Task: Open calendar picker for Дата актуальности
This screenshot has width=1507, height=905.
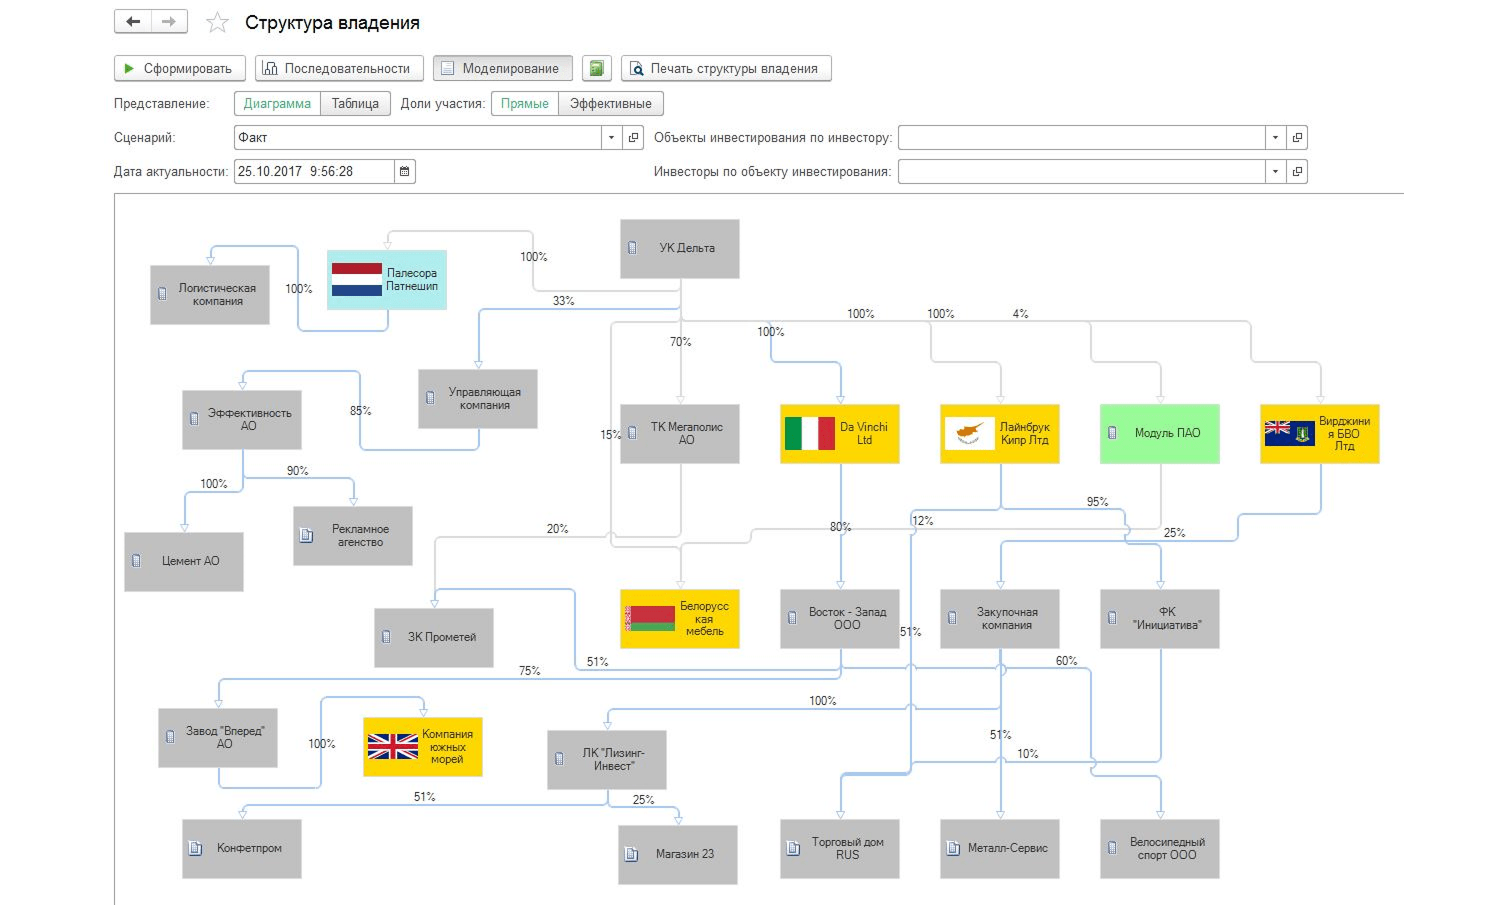Action: [x=405, y=171]
